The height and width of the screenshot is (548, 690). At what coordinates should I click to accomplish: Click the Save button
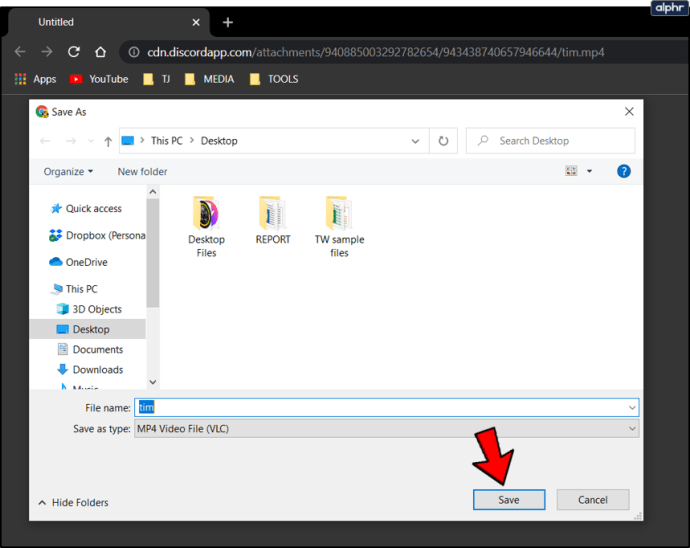pos(508,500)
